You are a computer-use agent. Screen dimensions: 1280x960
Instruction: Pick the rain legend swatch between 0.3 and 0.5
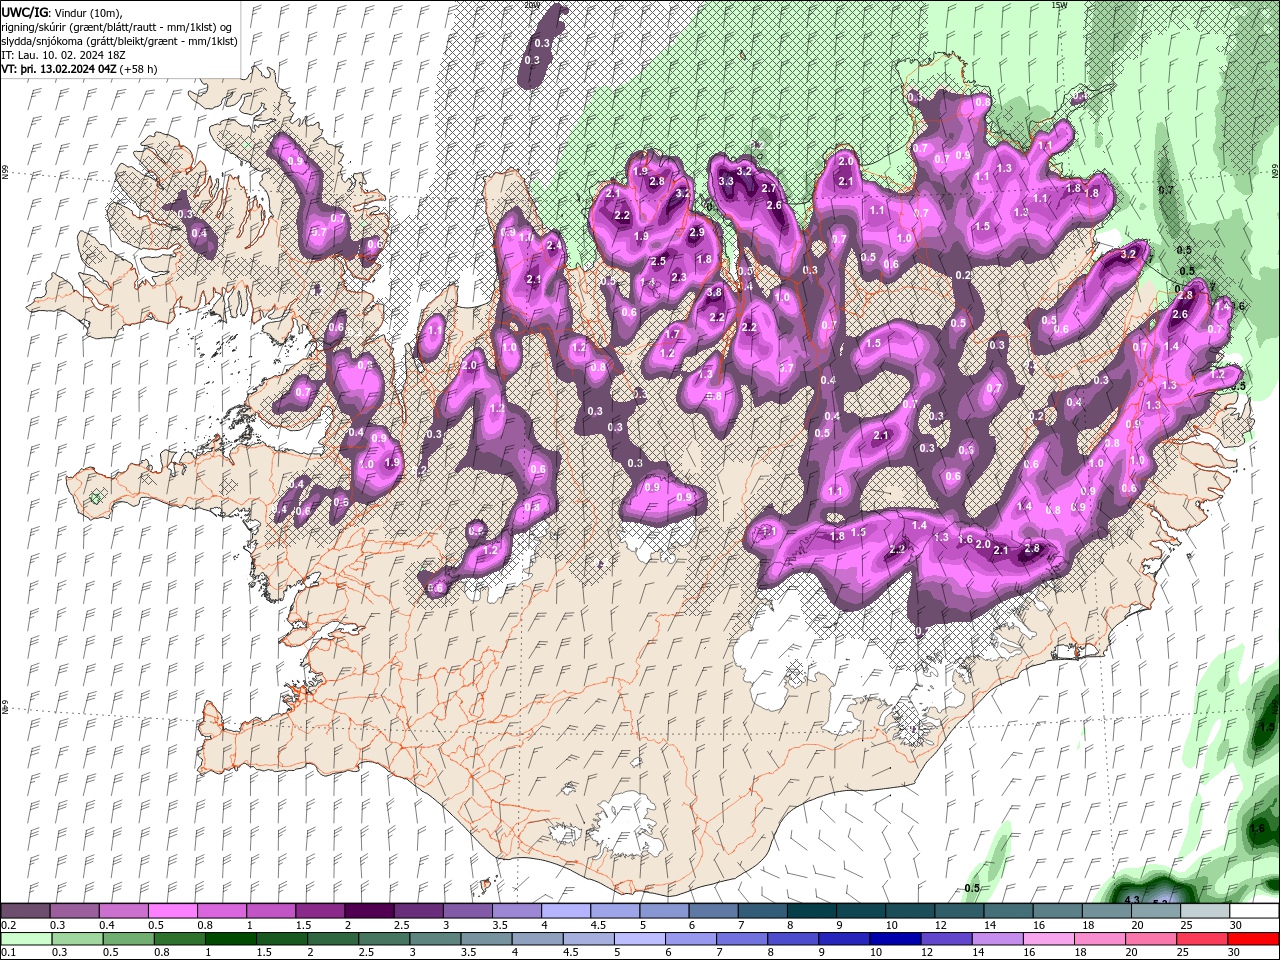pos(77,939)
